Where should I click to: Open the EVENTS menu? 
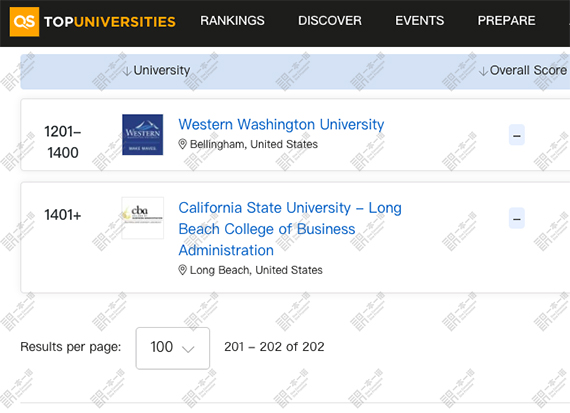click(x=420, y=21)
